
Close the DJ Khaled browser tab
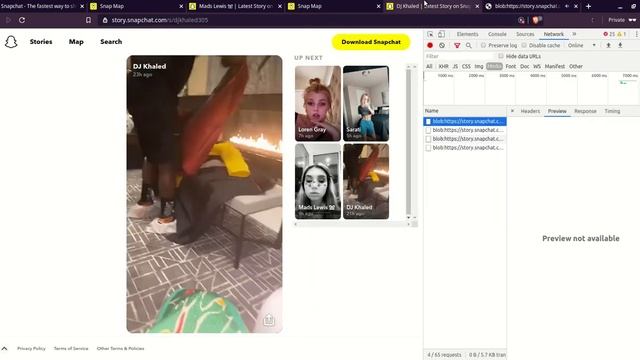(x=477, y=6)
